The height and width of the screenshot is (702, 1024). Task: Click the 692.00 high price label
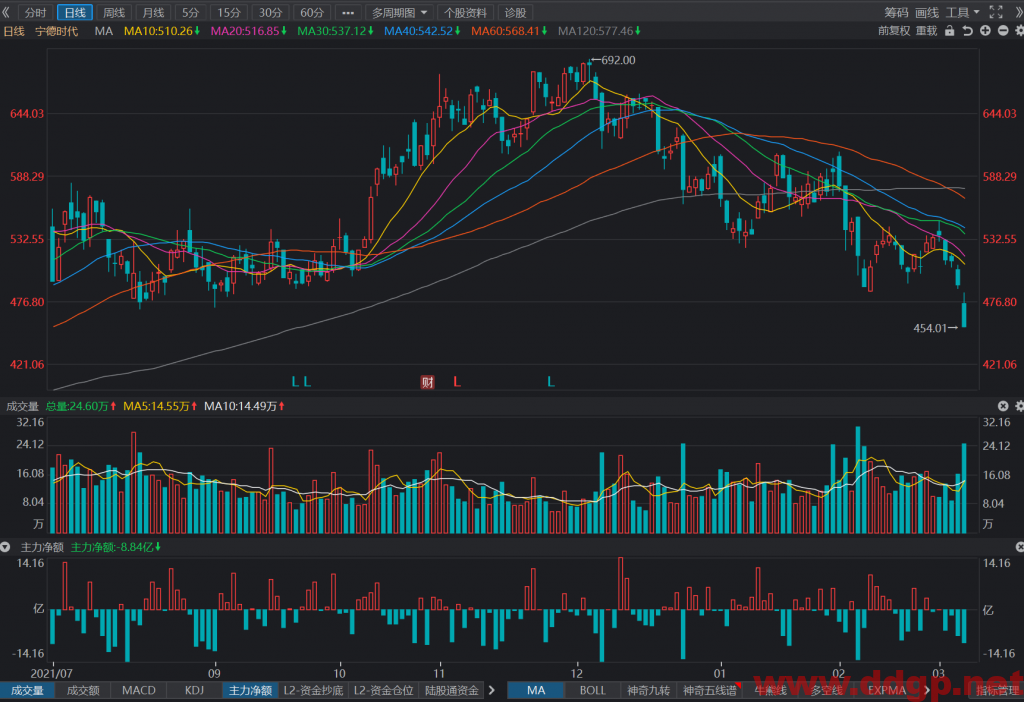(x=618, y=60)
